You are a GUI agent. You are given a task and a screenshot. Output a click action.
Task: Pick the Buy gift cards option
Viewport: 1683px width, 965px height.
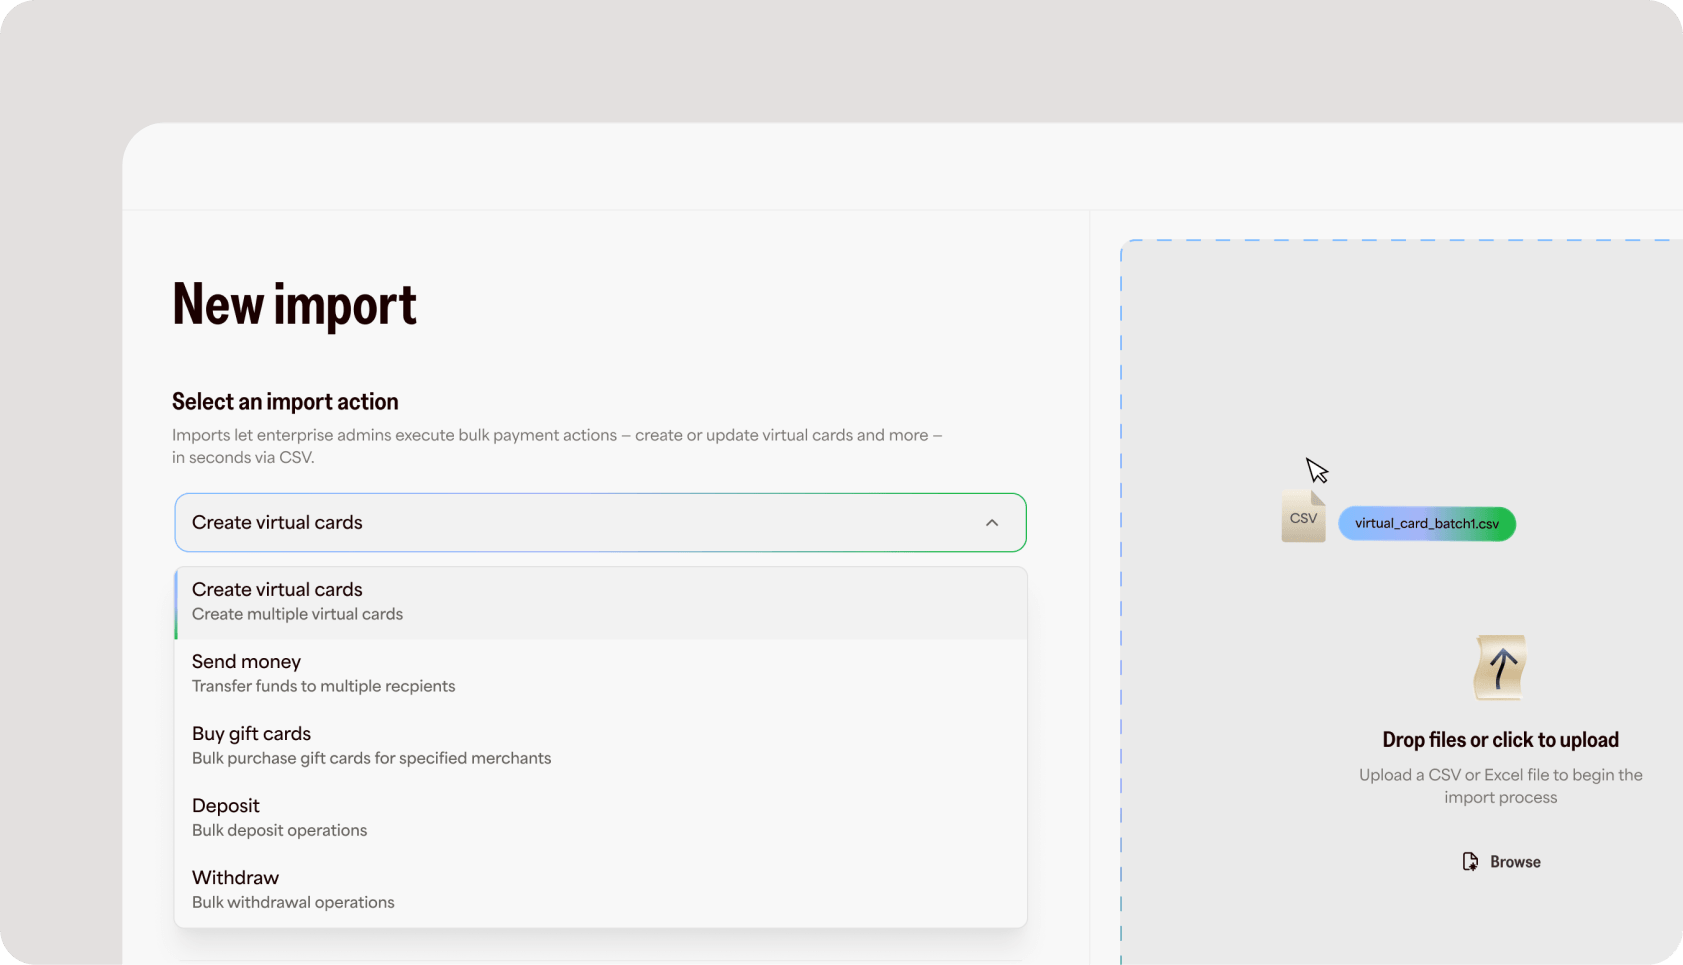(600, 747)
